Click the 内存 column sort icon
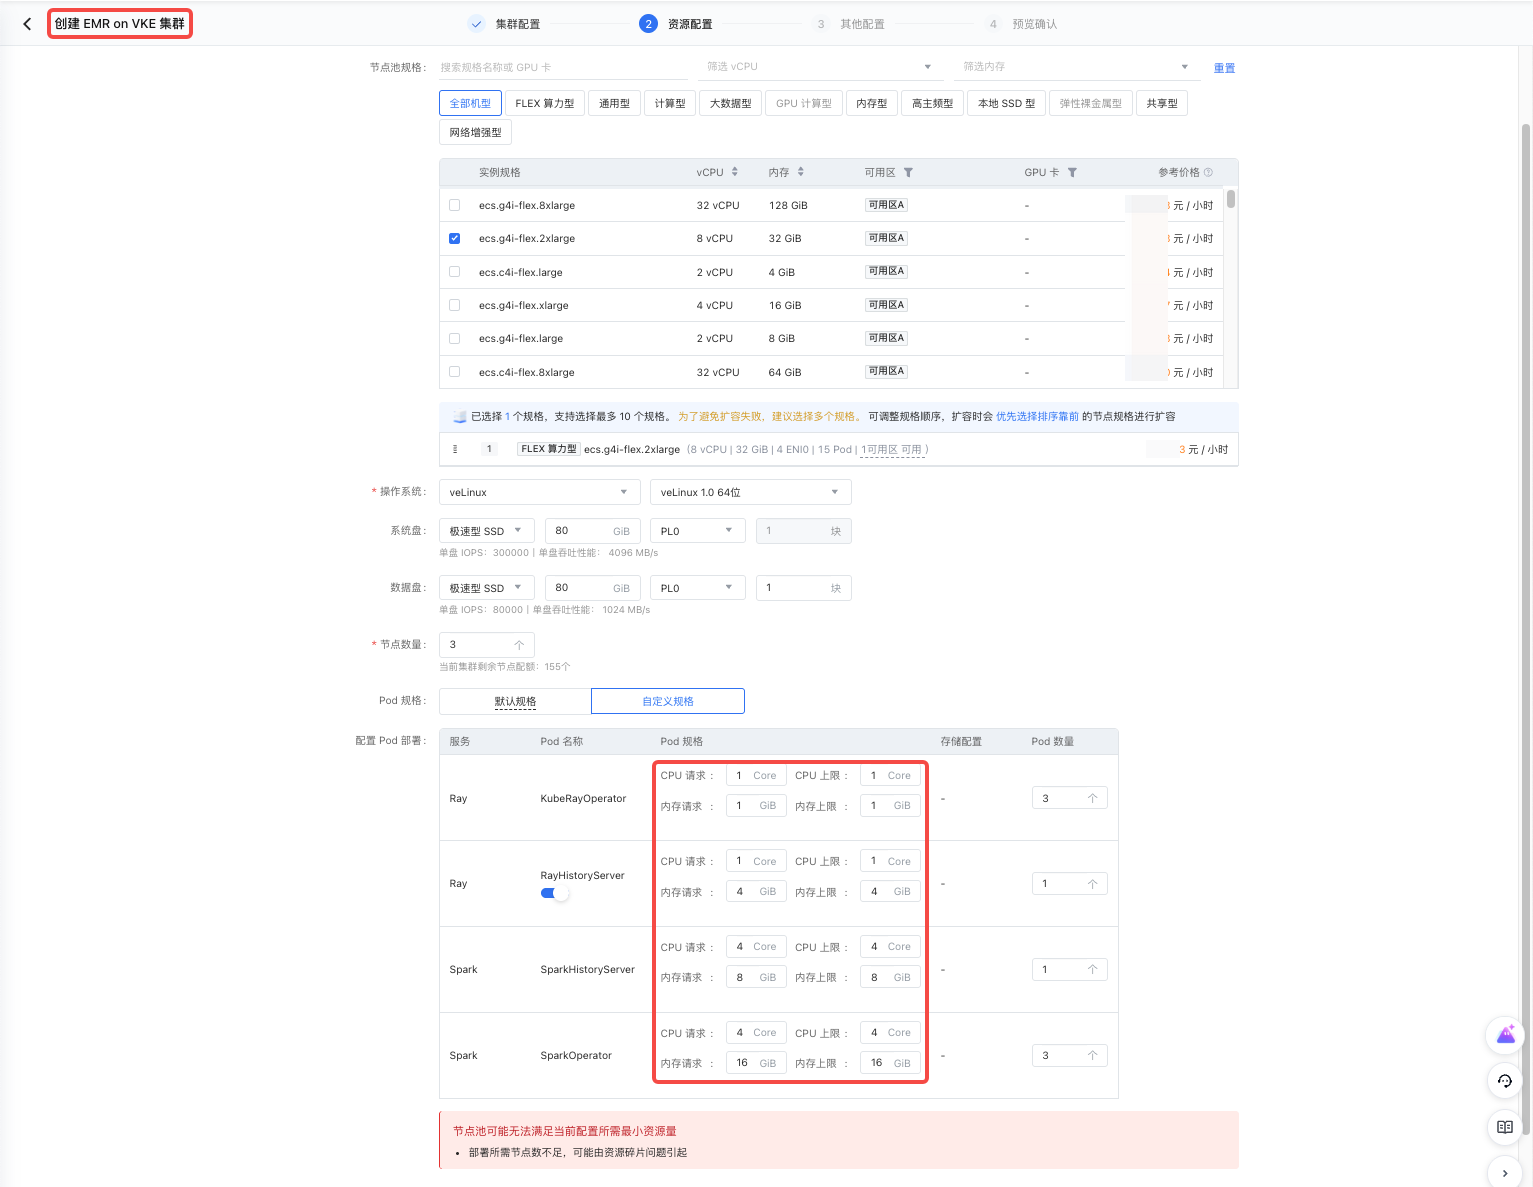 point(801,172)
